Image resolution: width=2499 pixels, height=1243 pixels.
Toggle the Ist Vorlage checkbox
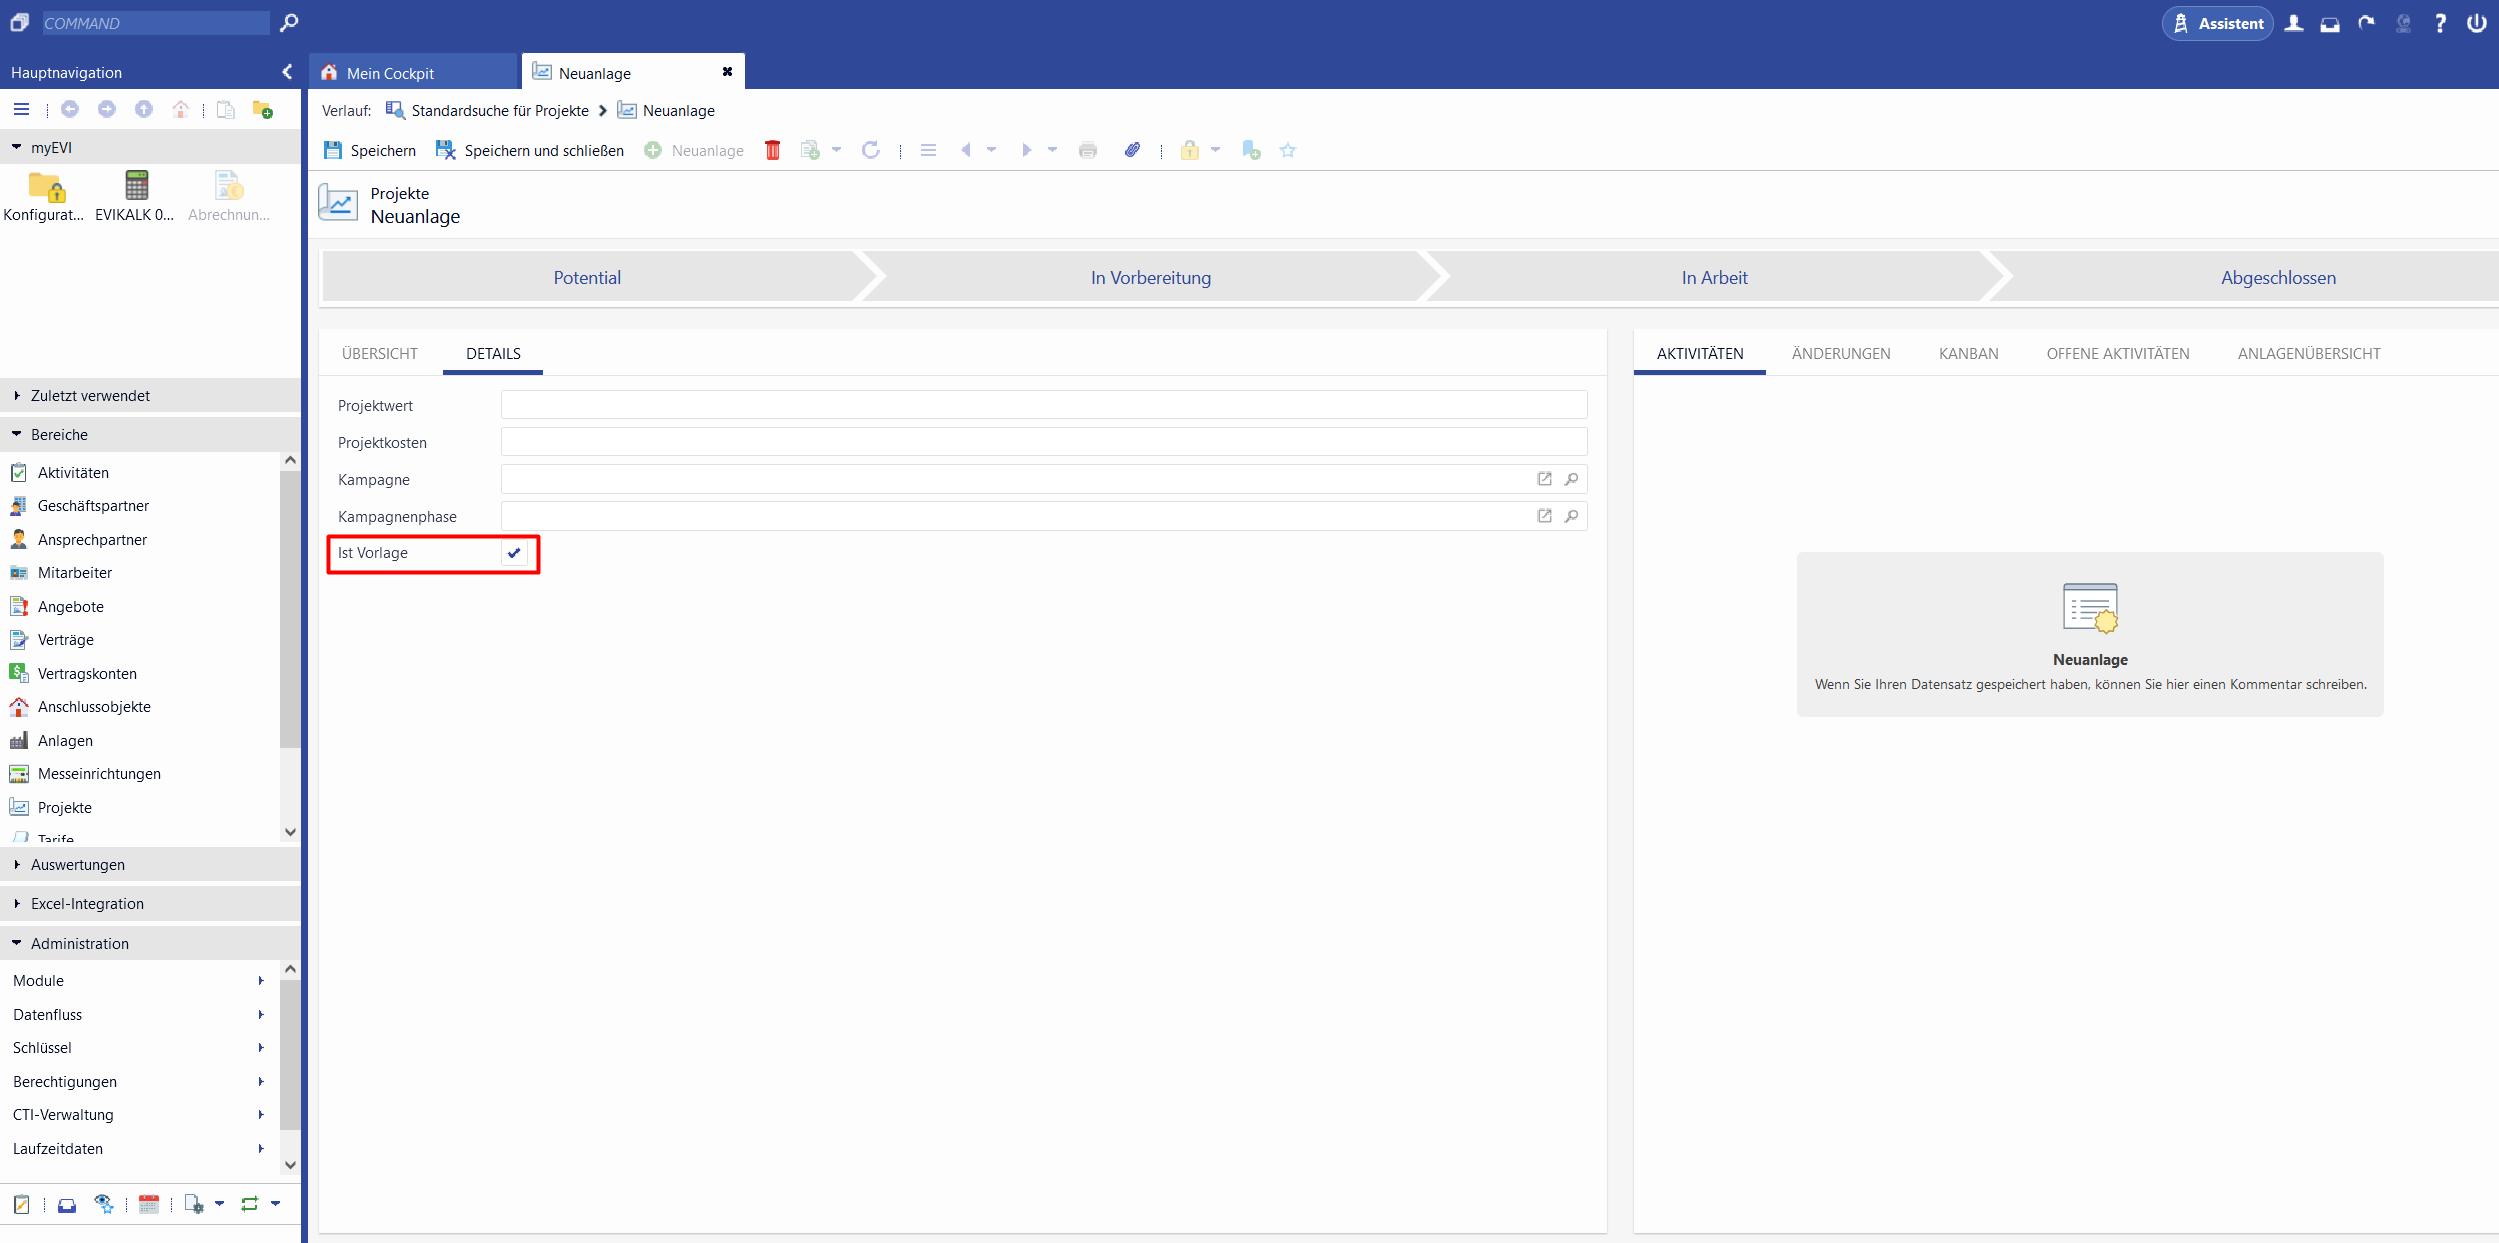514,553
